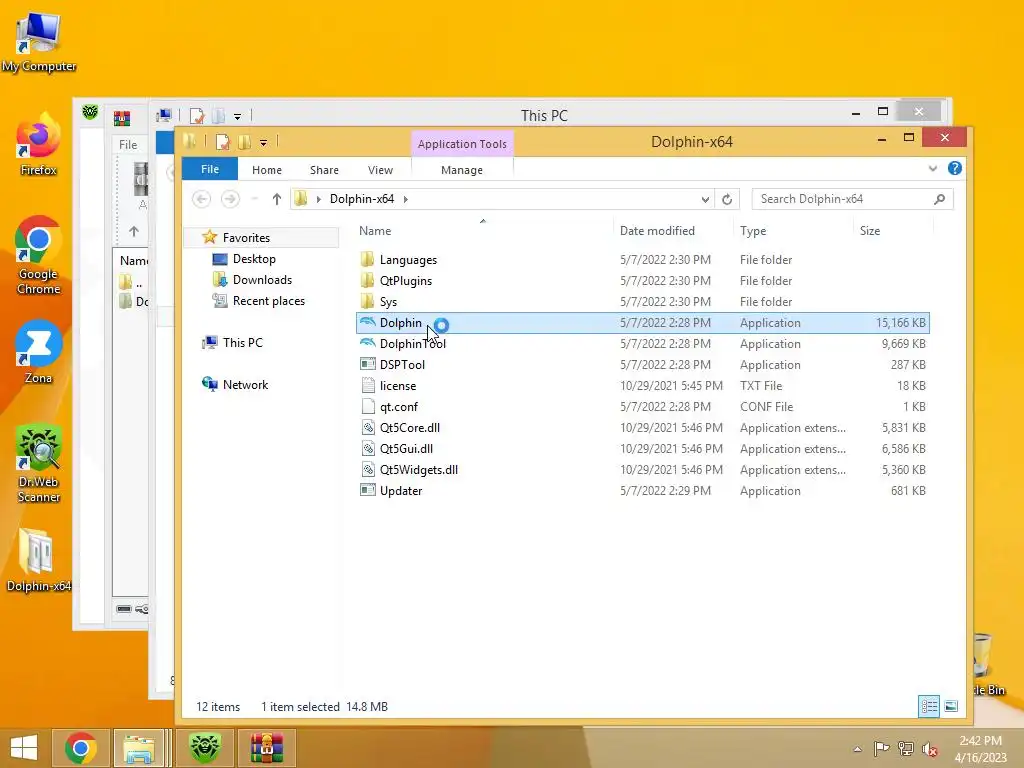1024x768 pixels.
Task: Click the Up one level arrow
Action: point(276,199)
